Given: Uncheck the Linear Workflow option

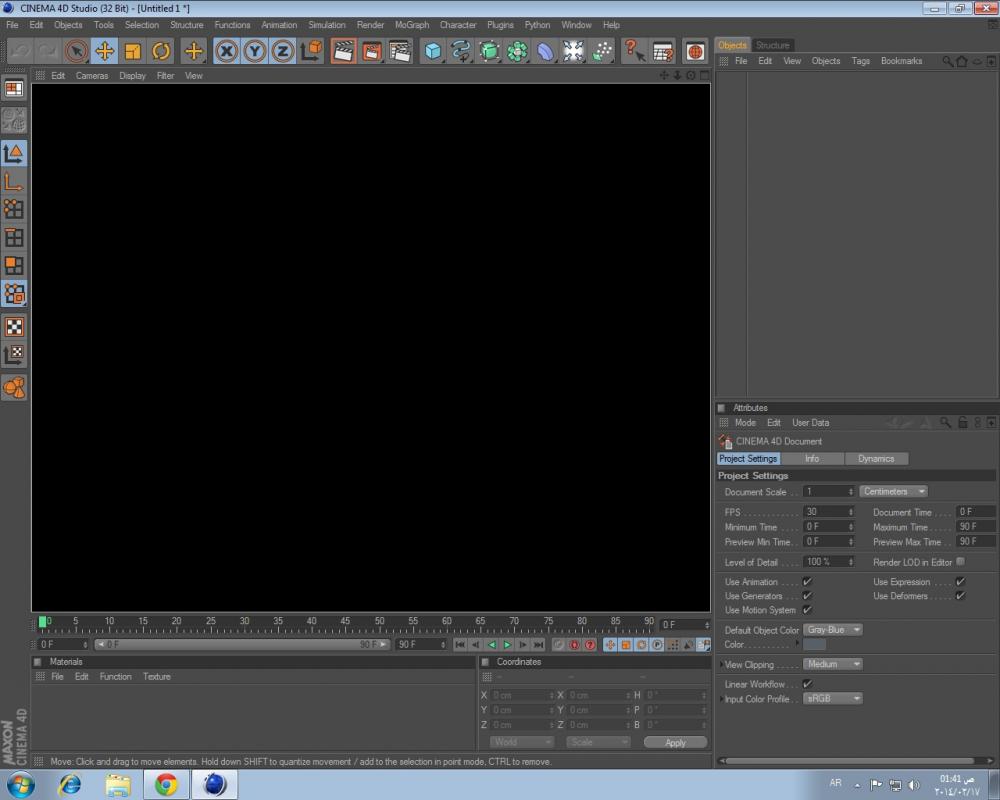Looking at the screenshot, I should [x=807, y=684].
